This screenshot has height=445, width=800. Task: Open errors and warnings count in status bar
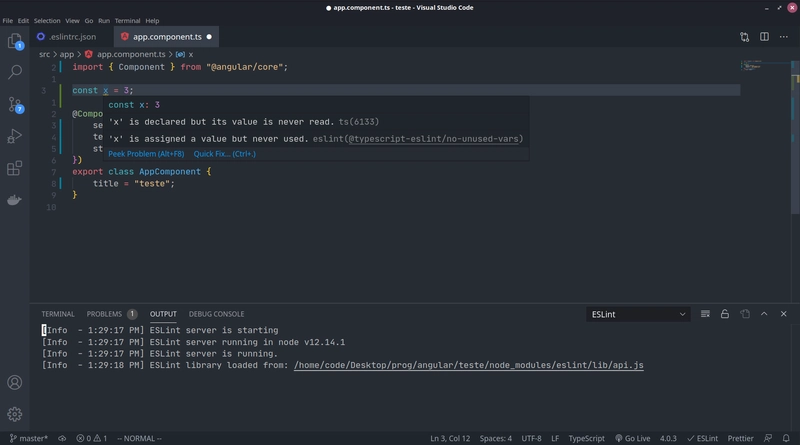(92, 438)
